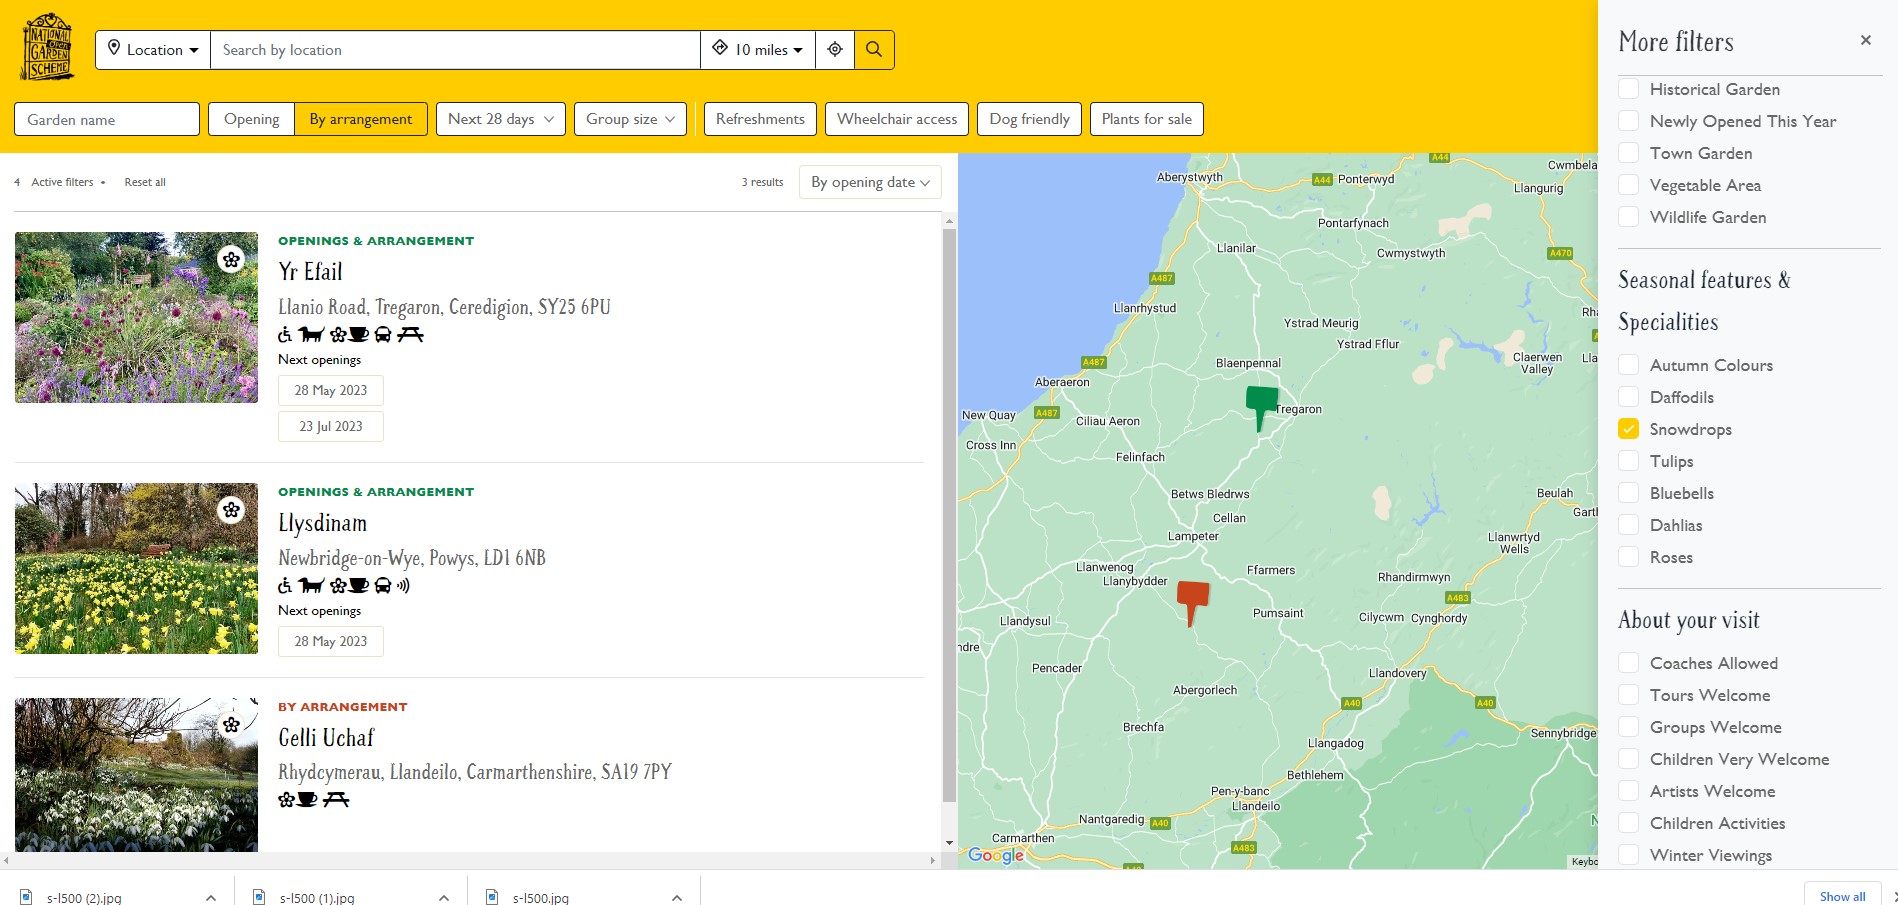Enable the Daffodils checkbox
This screenshot has height=905, width=1898.
[1628, 397]
